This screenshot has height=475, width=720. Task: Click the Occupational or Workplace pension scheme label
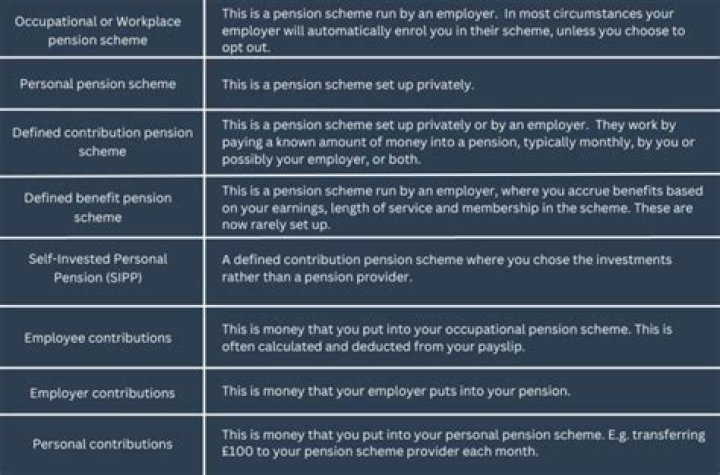coord(102,31)
